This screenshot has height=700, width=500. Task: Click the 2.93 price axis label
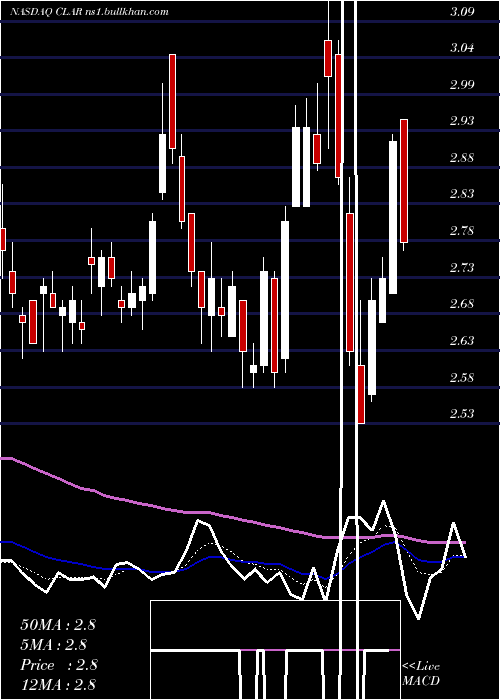click(462, 121)
